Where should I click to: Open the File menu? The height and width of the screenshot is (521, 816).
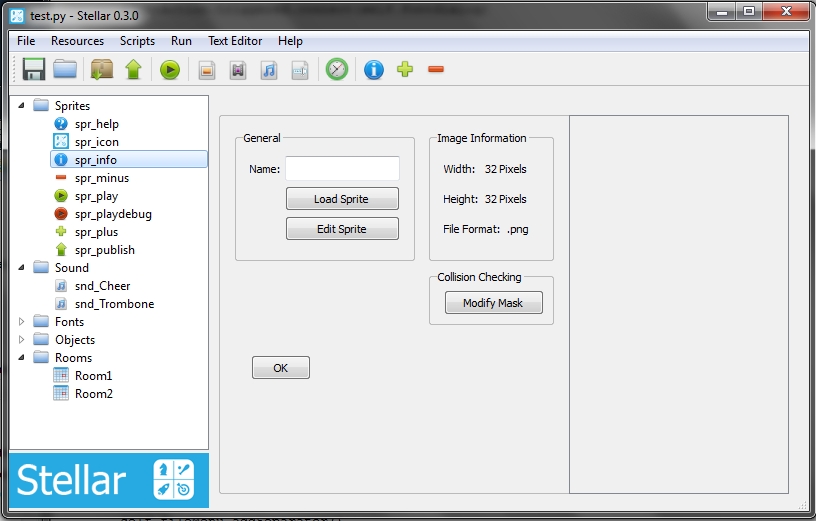click(x=26, y=41)
